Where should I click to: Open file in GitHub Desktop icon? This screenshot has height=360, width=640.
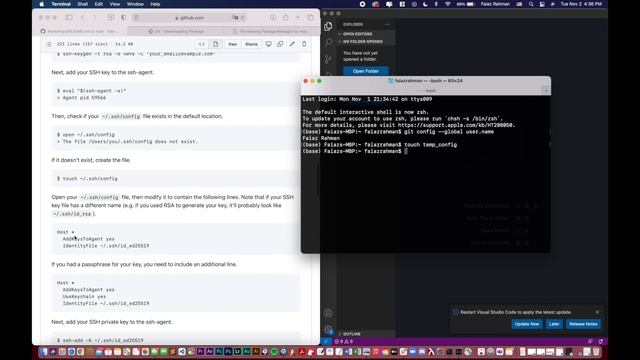coord(269,44)
